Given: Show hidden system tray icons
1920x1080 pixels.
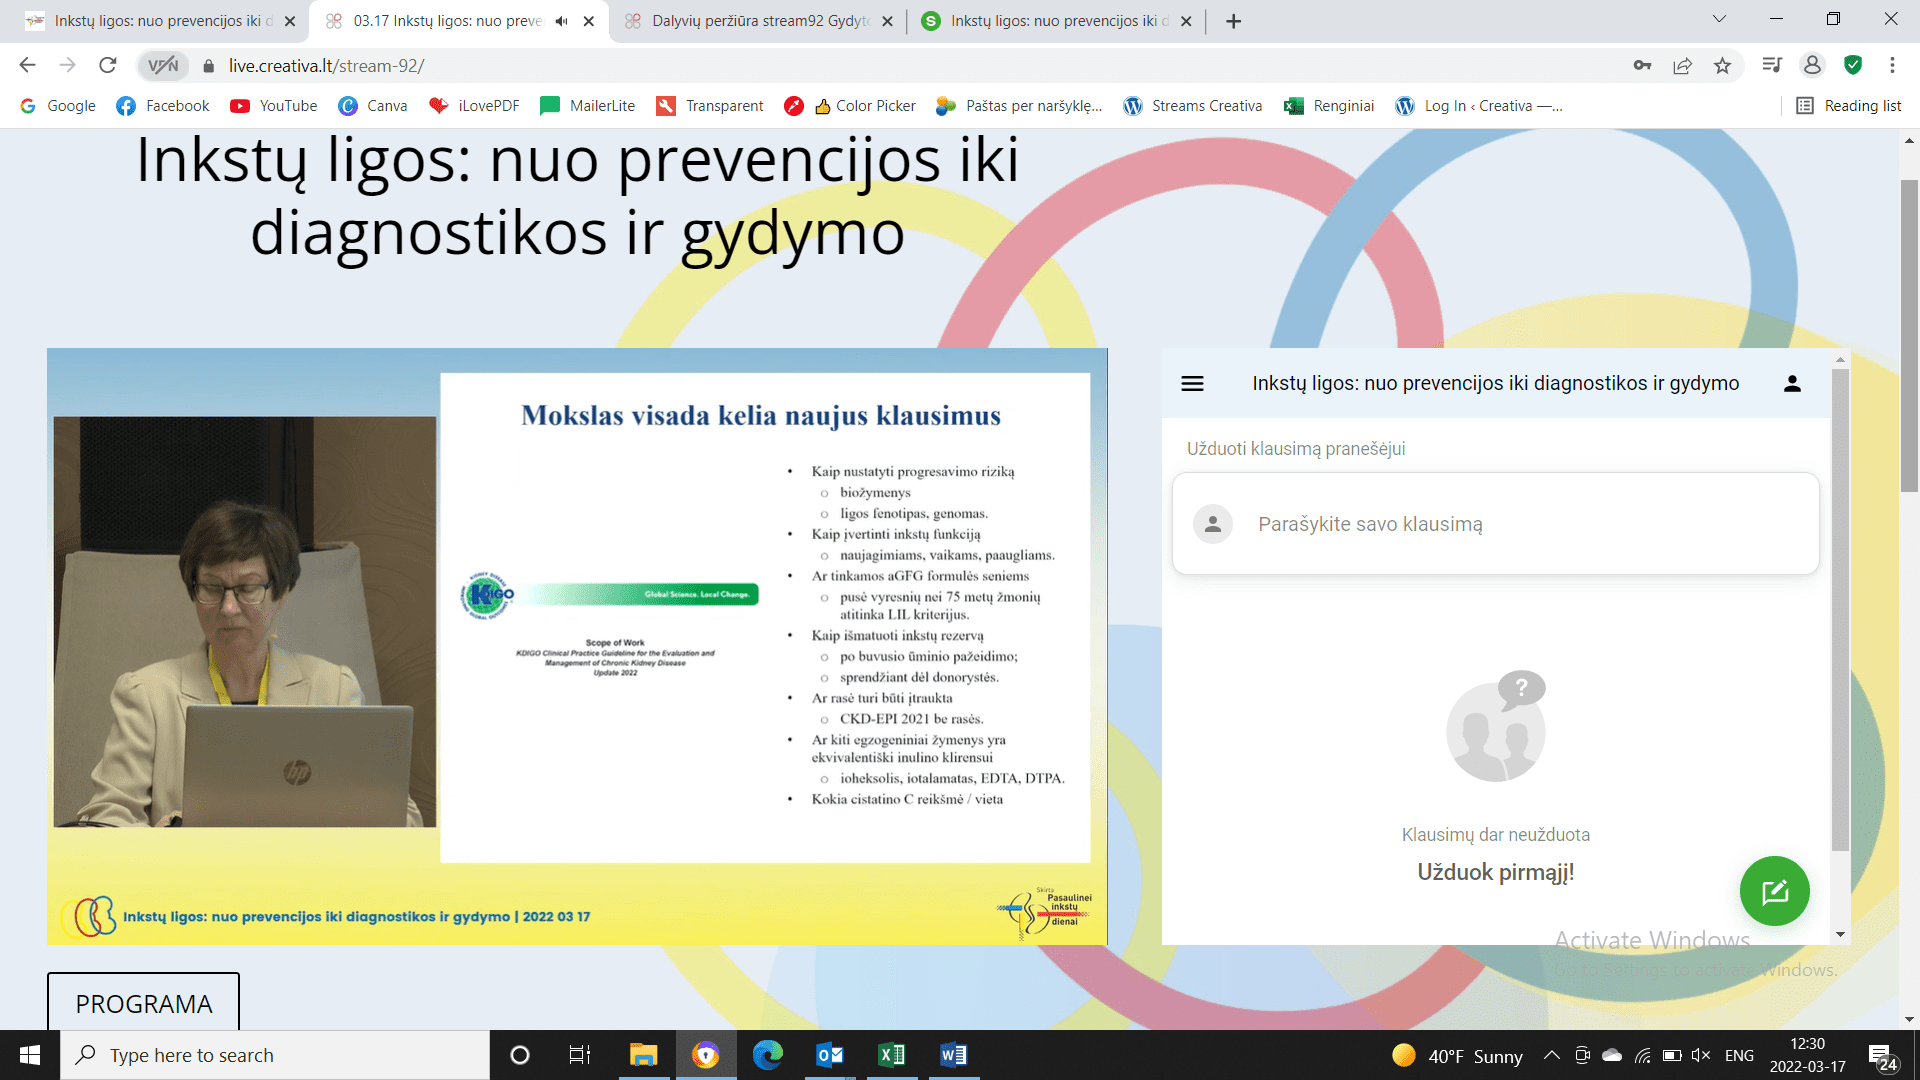Looking at the screenshot, I should (1551, 1055).
